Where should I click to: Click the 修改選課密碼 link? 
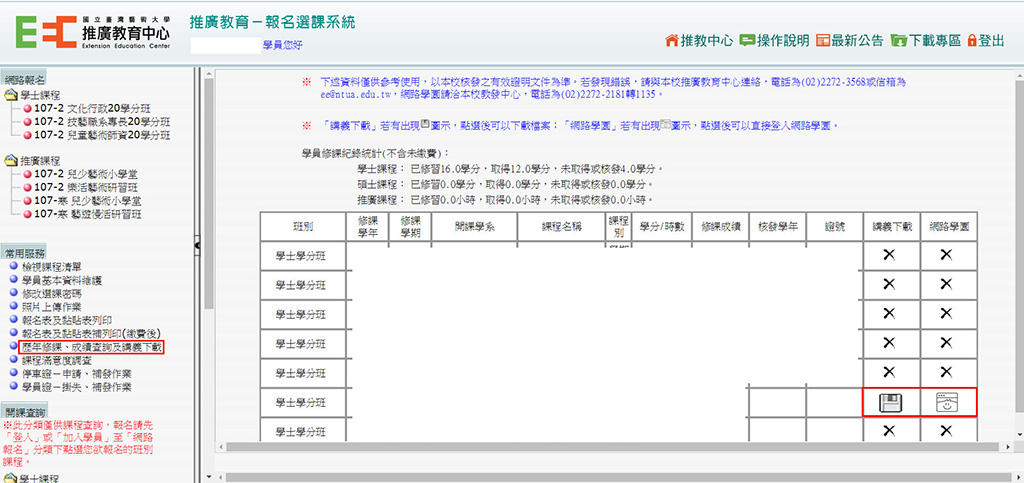62,294
